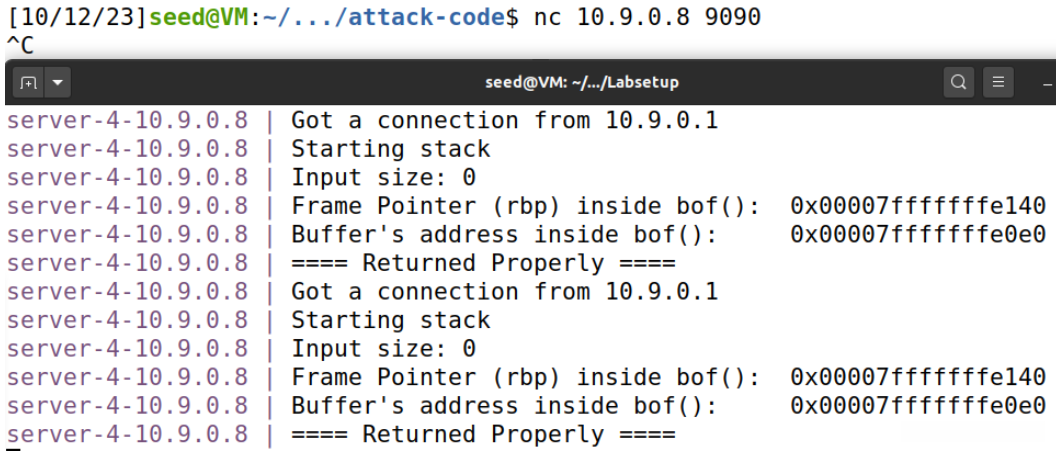Click the green seed@VM prompt text
Image resolution: width=1056 pixels, height=451 pixels.
(200, 19)
